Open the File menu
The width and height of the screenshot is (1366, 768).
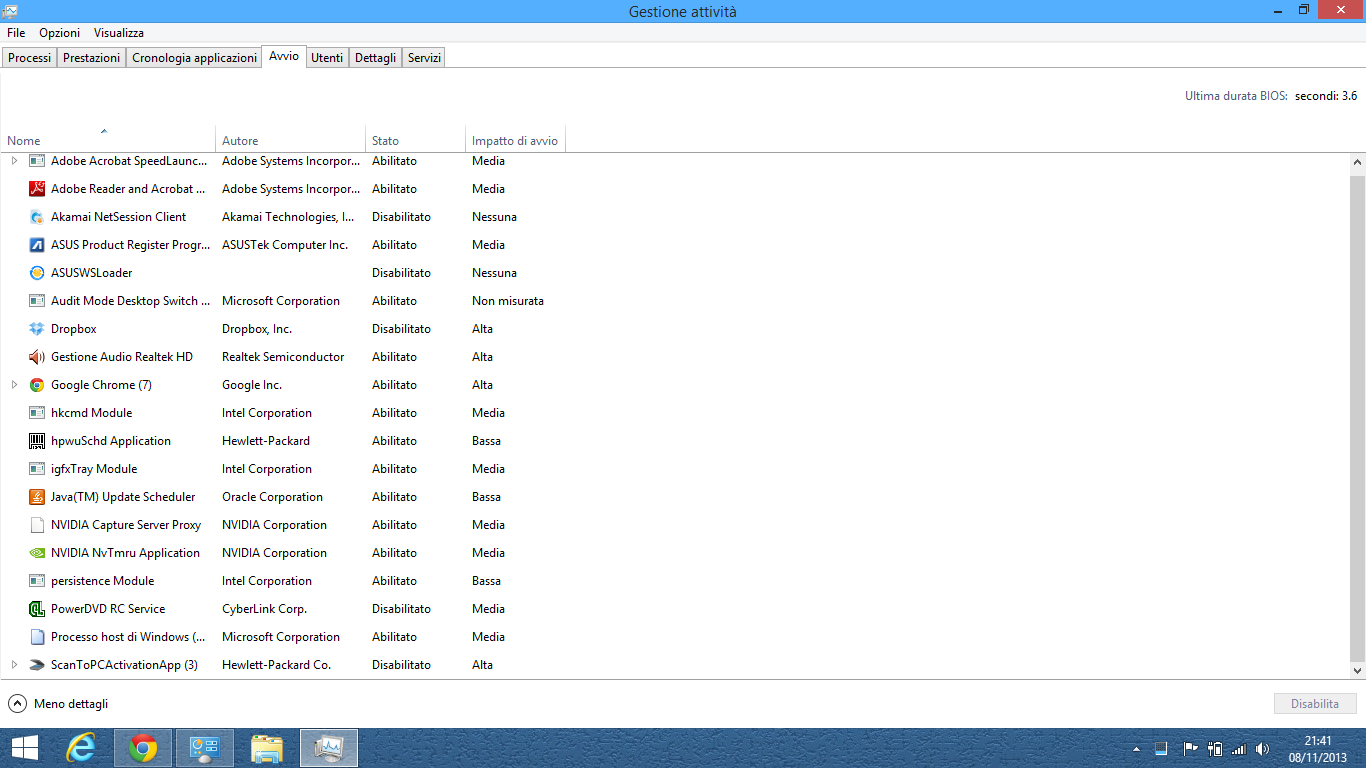click(16, 33)
